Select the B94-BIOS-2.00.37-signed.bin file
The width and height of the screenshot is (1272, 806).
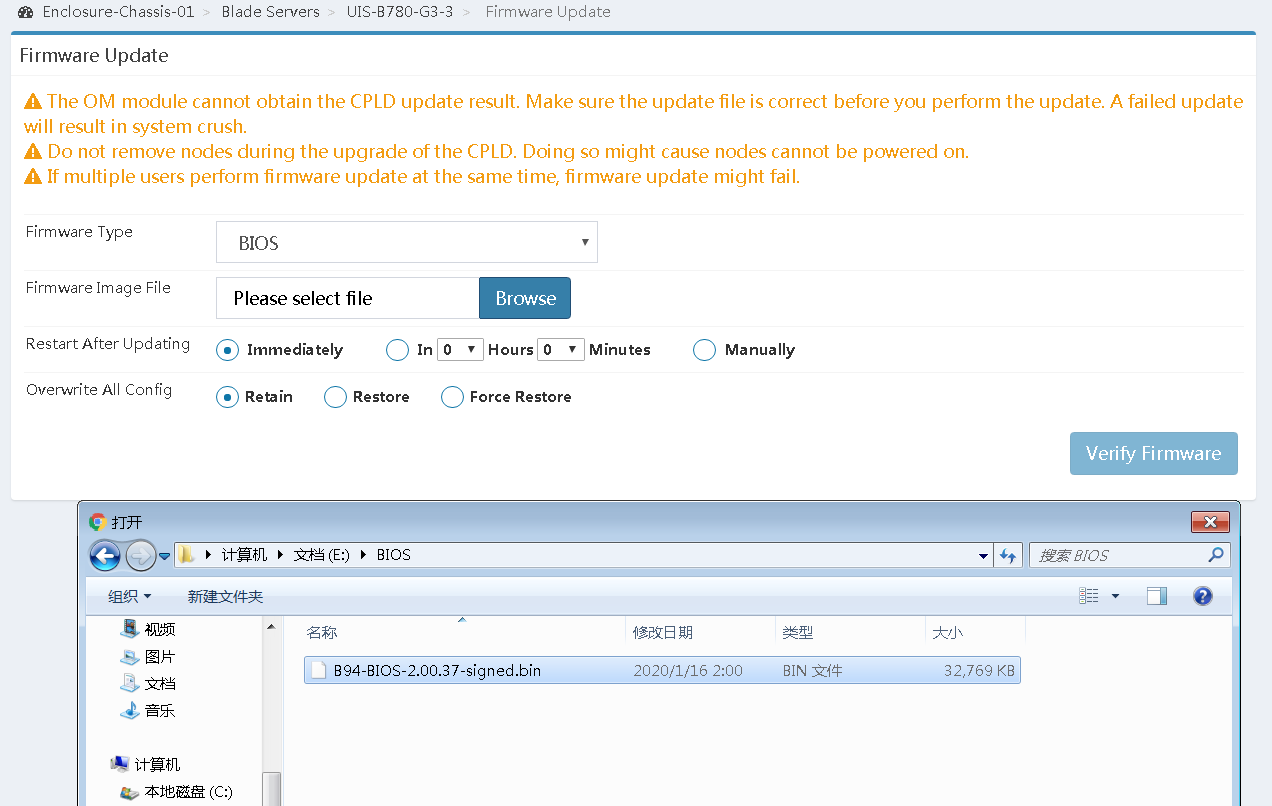point(662,670)
